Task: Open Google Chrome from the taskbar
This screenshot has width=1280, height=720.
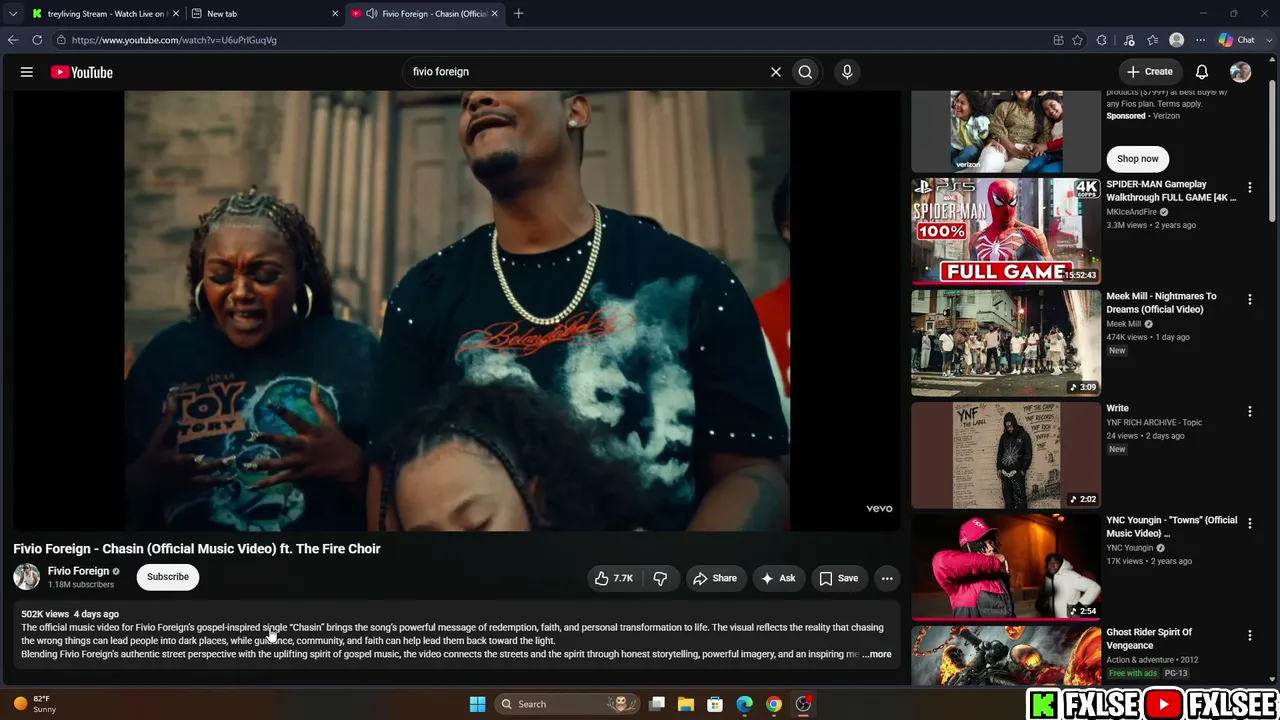Action: click(x=774, y=704)
